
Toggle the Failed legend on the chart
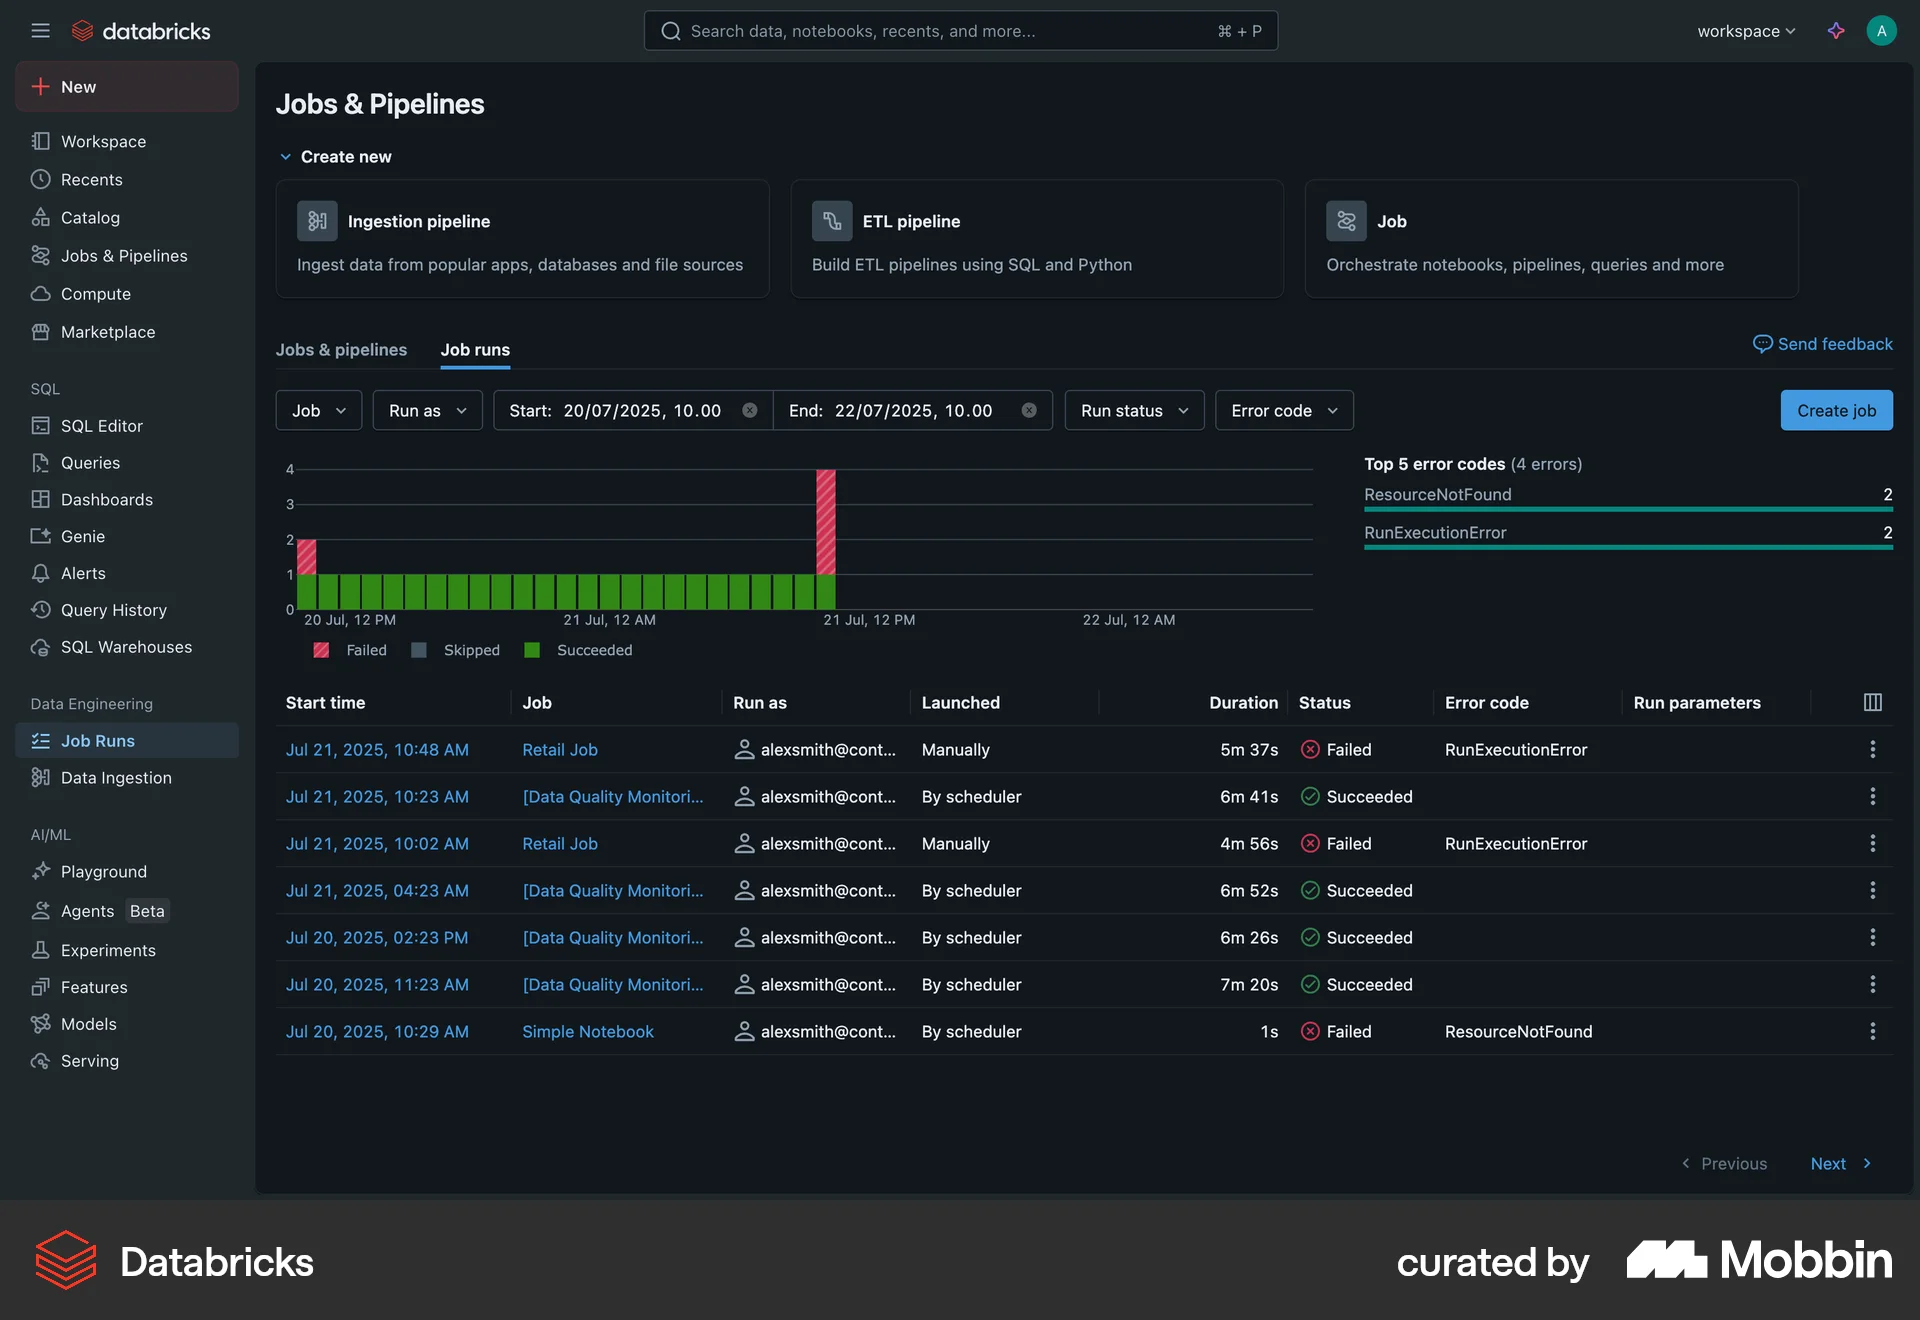349,650
